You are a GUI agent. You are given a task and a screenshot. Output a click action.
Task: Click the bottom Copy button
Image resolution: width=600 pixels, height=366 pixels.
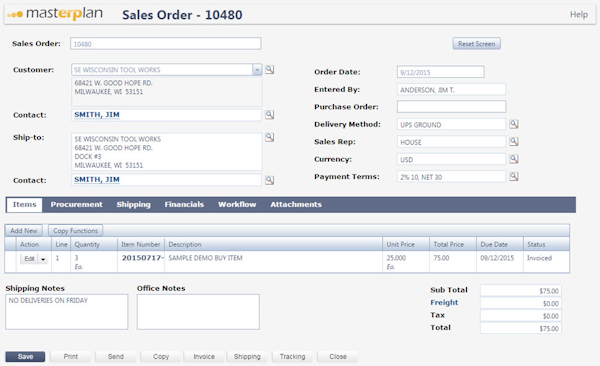pyautogui.click(x=161, y=357)
